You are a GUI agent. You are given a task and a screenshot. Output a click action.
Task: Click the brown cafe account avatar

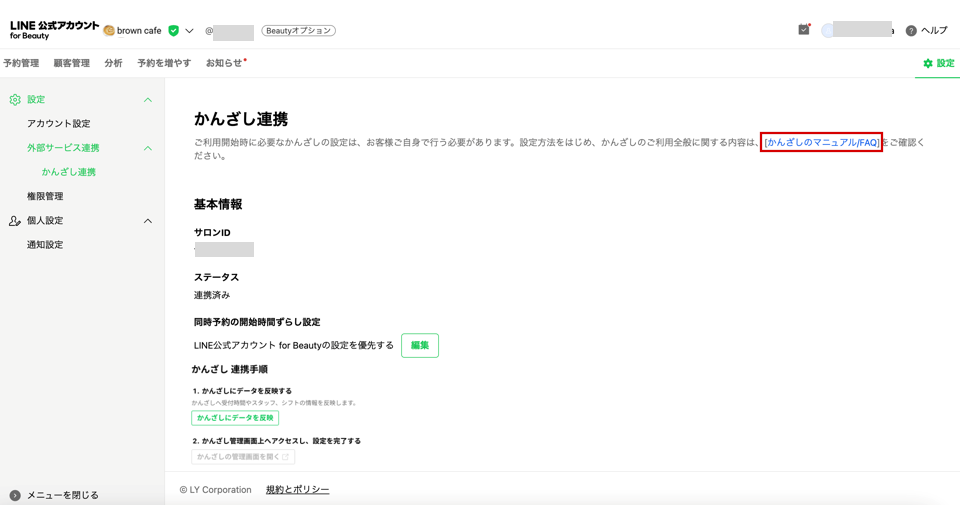(109, 30)
